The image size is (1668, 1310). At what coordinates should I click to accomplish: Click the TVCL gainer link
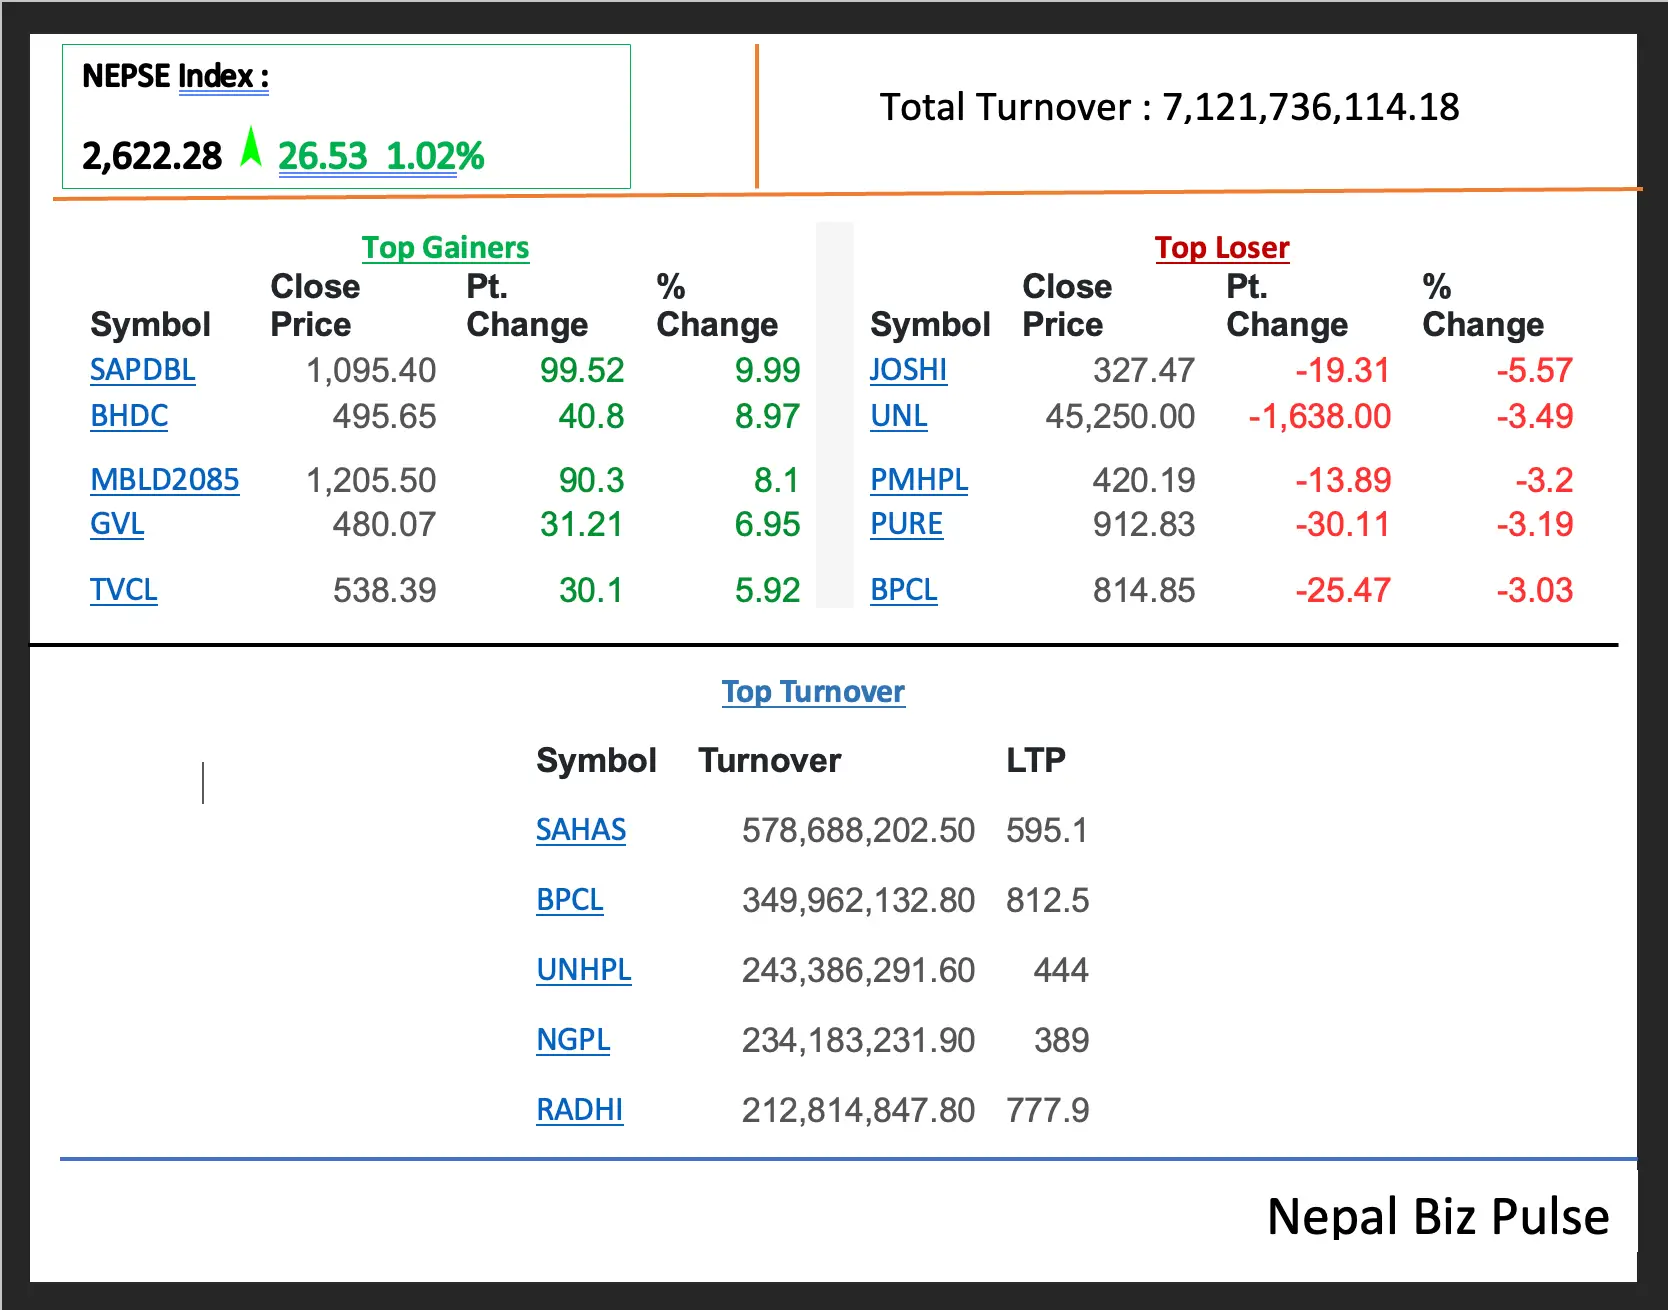[x=123, y=590]
